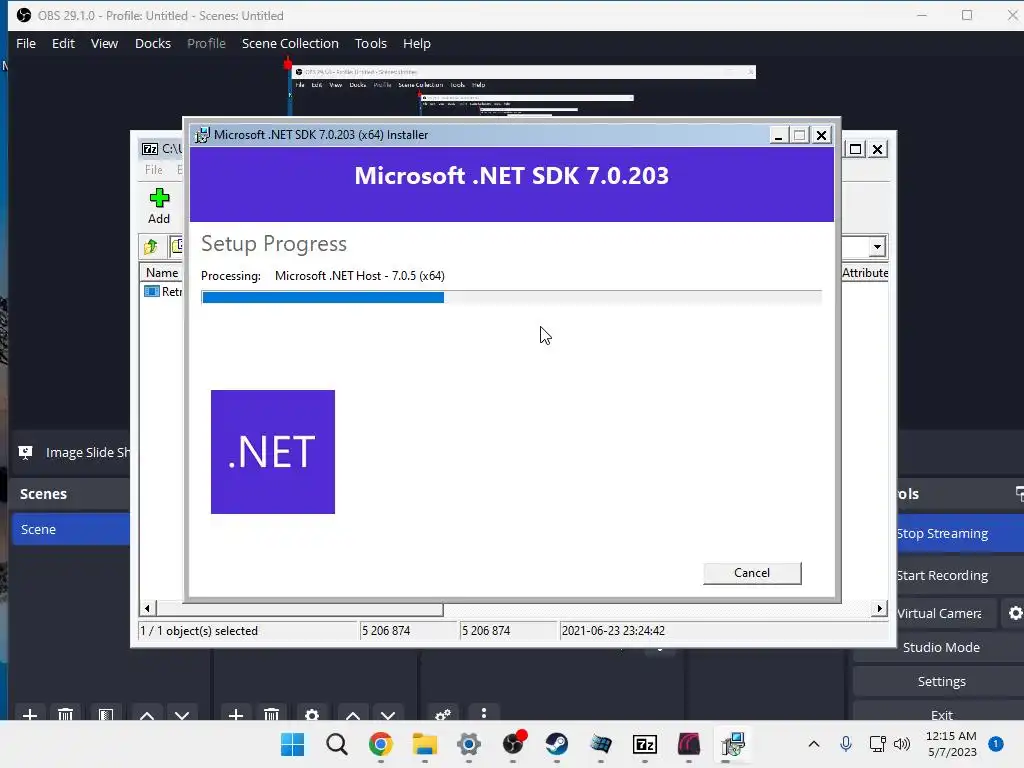Click installer icon in .NET SDK title bar

(202, 135)
